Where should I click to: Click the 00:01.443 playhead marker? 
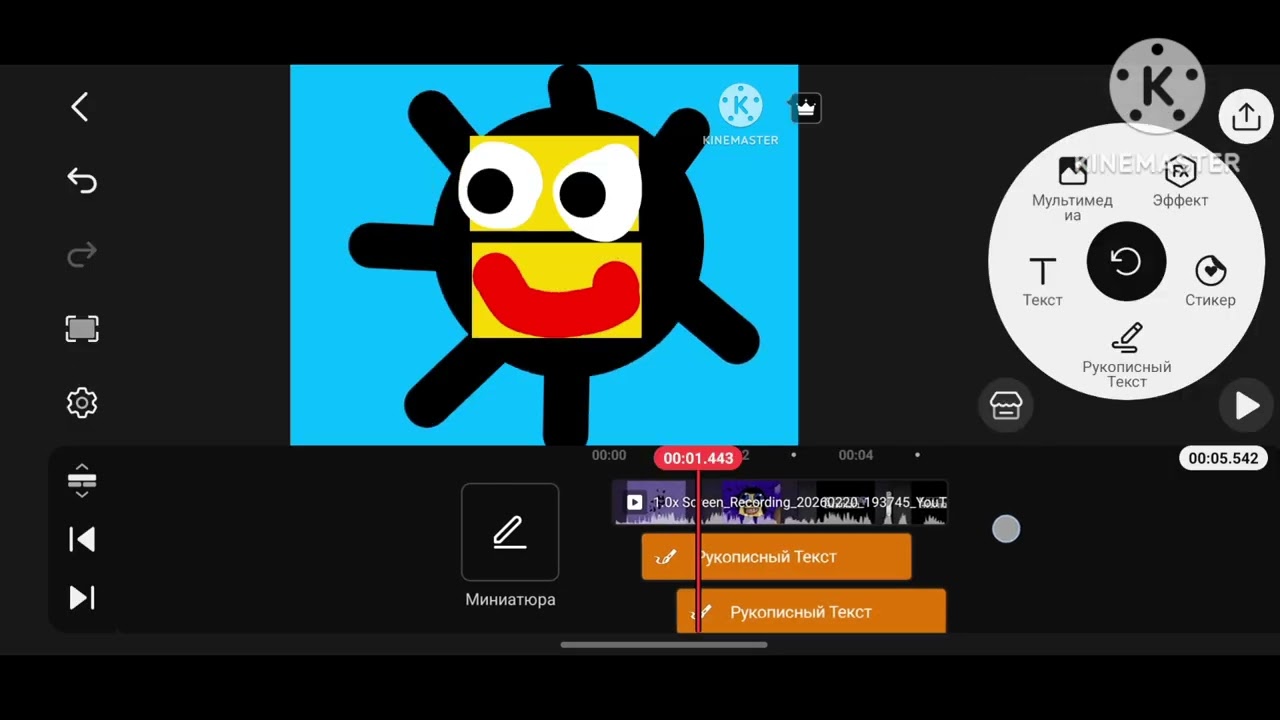(x=698, y=458)
